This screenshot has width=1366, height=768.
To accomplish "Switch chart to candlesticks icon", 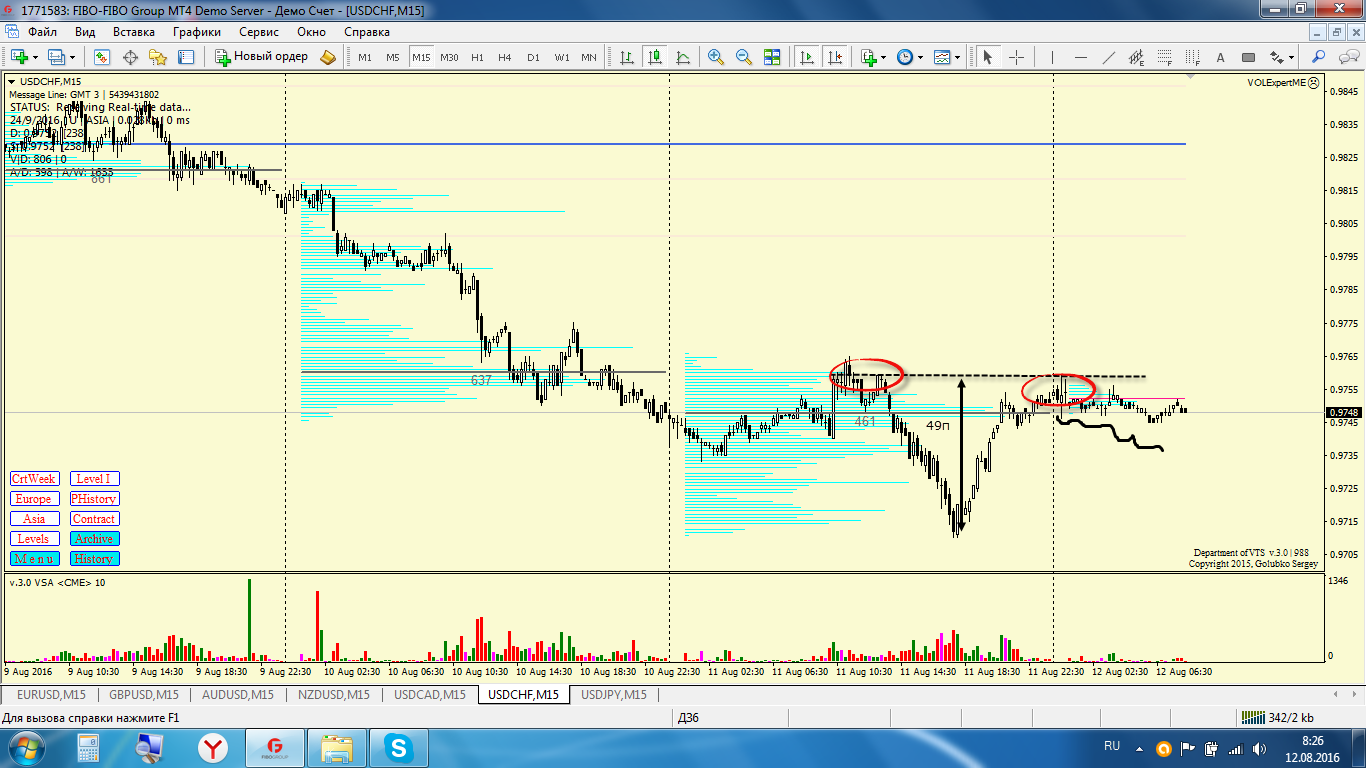I will click(656, 57).
